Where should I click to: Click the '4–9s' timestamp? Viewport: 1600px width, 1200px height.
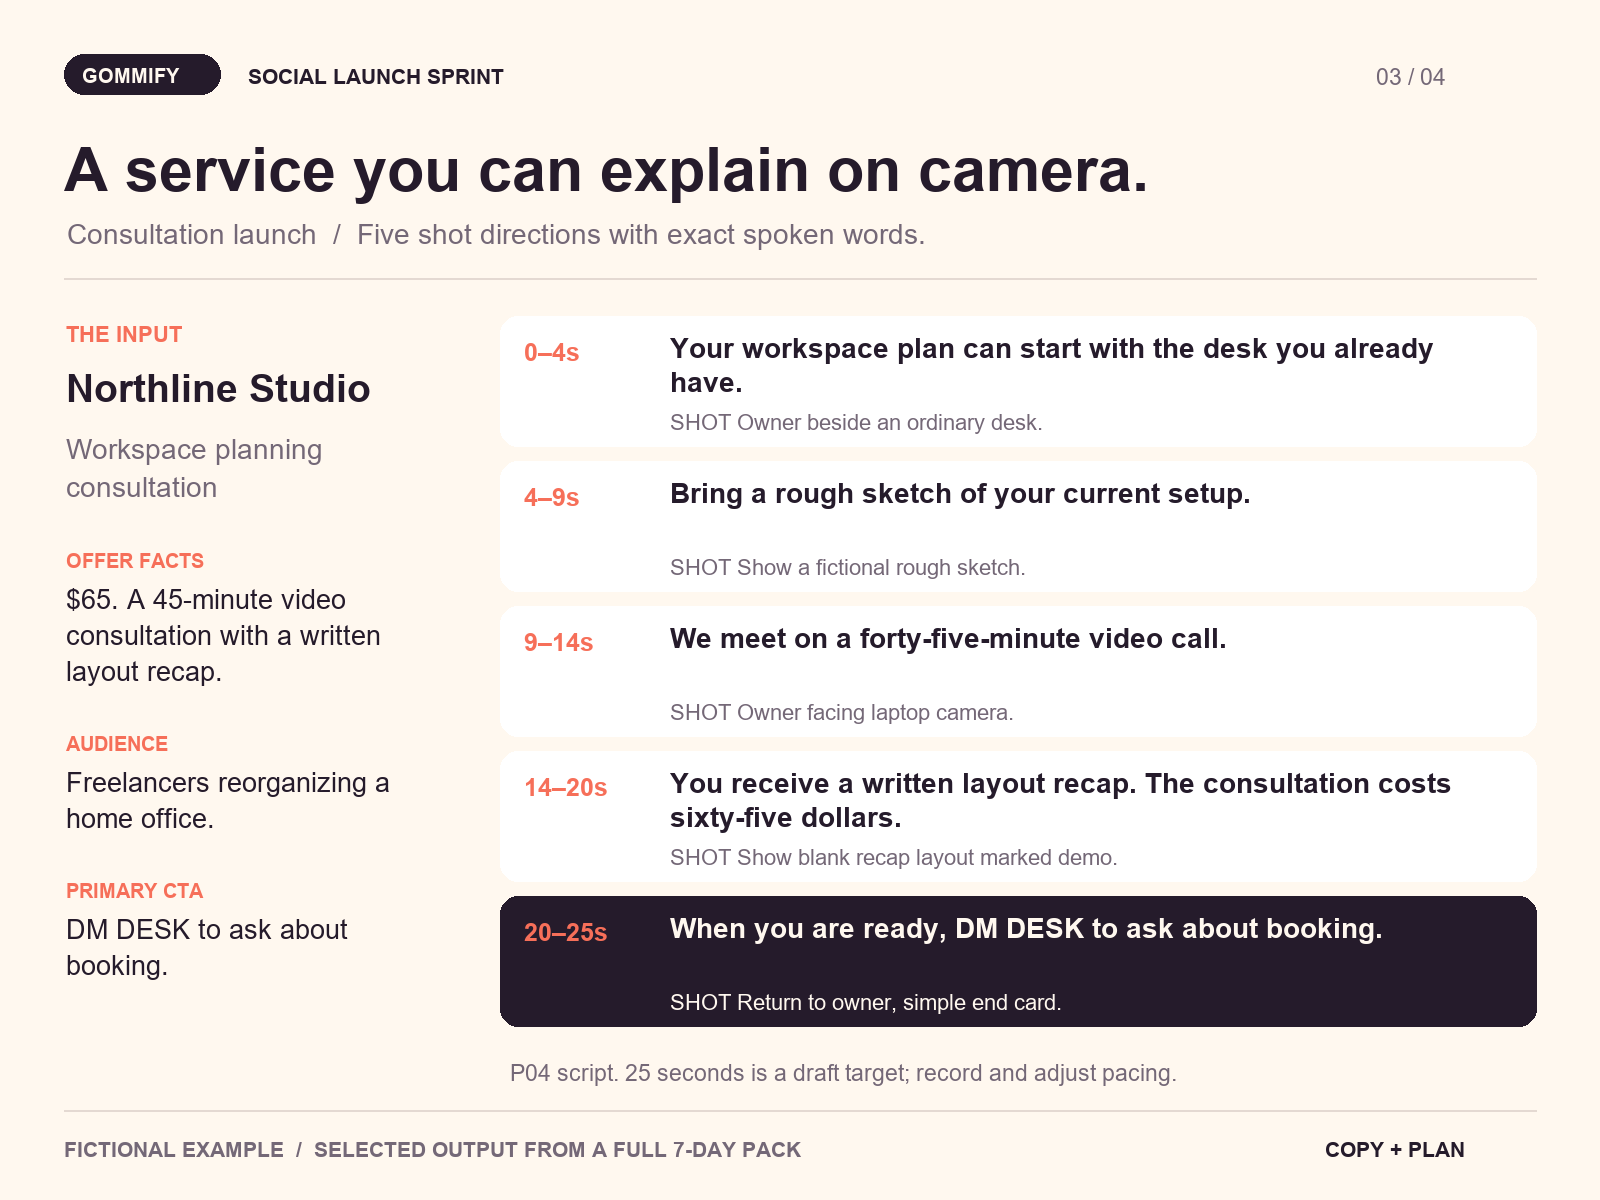pyautogui.click(x=552, y=498)
